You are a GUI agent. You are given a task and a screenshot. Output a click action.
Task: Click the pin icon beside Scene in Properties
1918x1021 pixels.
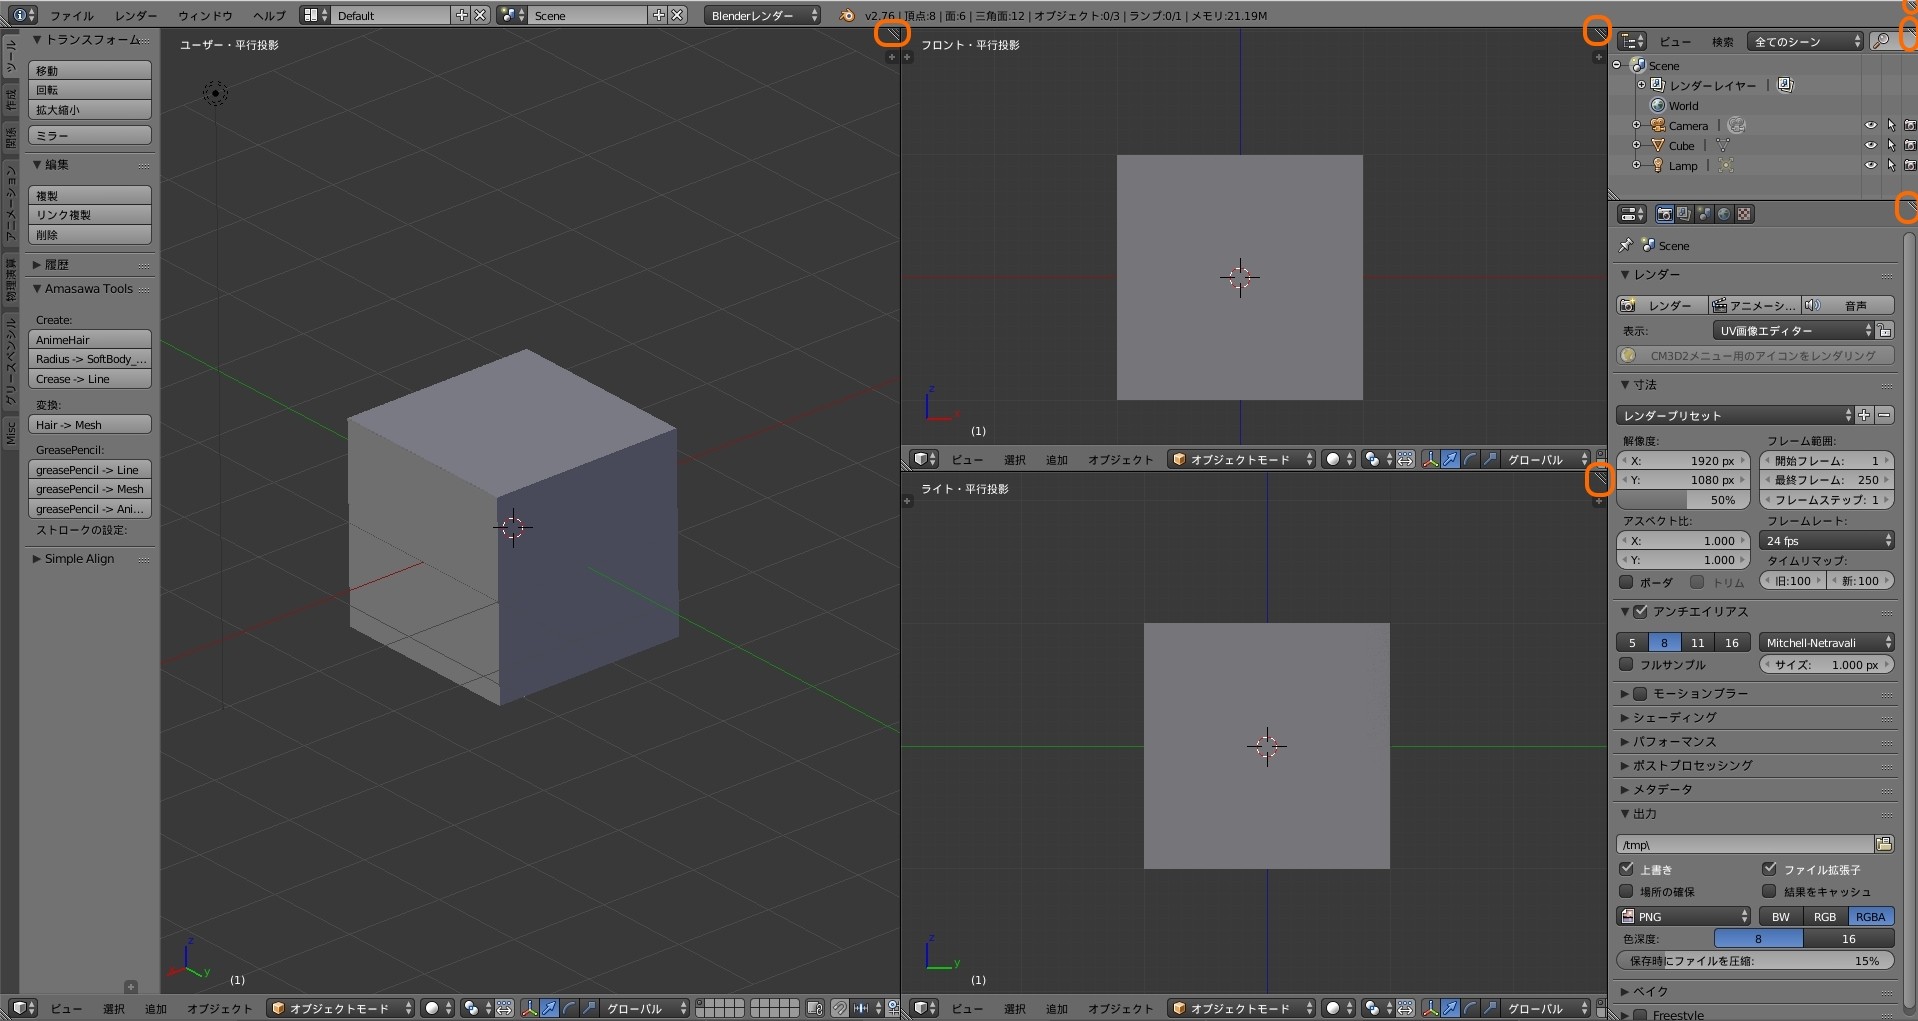click(x=1625, y=245)
